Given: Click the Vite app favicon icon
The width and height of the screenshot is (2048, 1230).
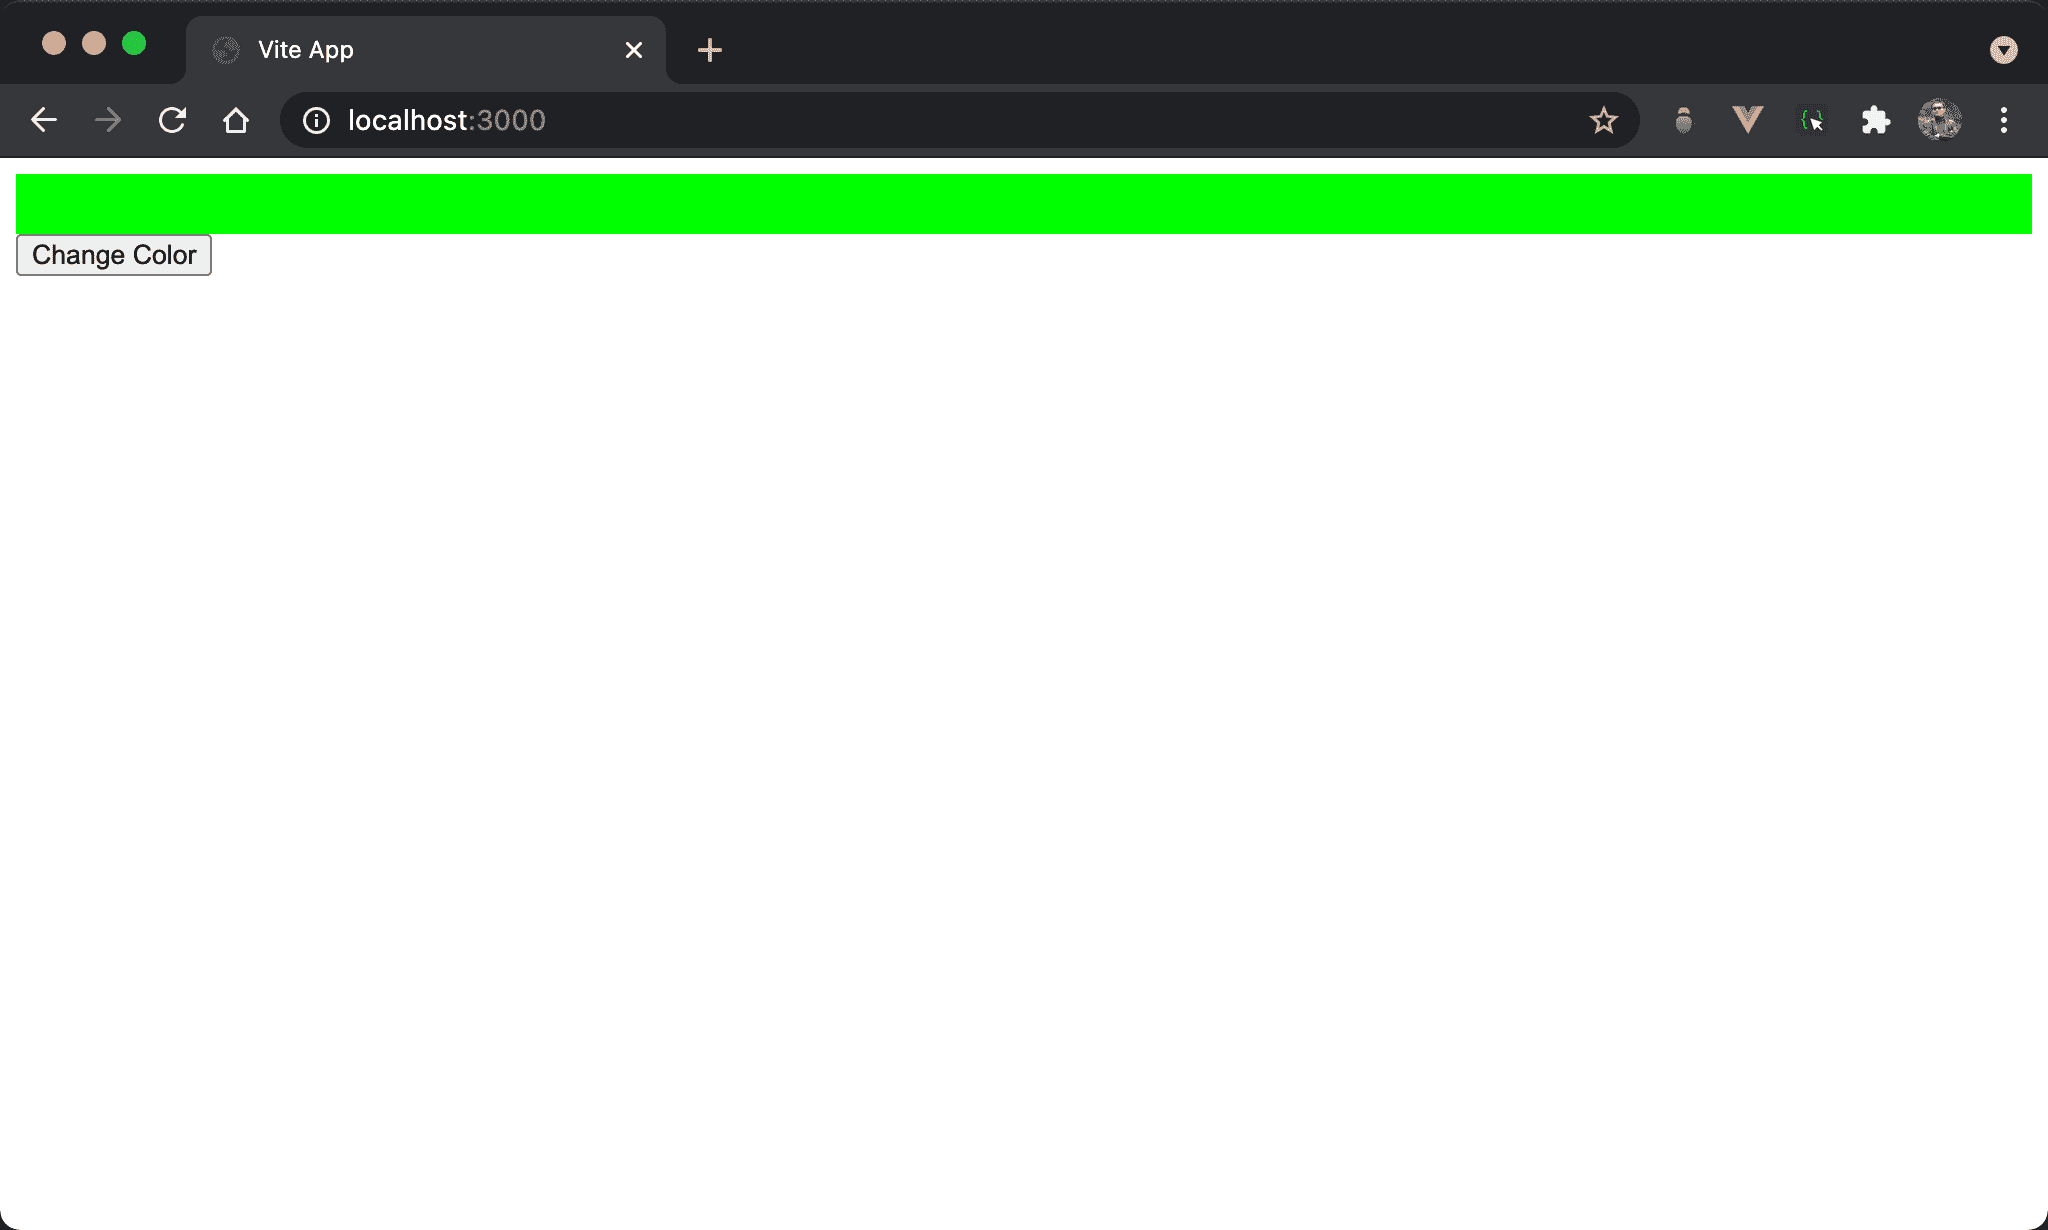Looking at the screenshot, I should [227, 48].
